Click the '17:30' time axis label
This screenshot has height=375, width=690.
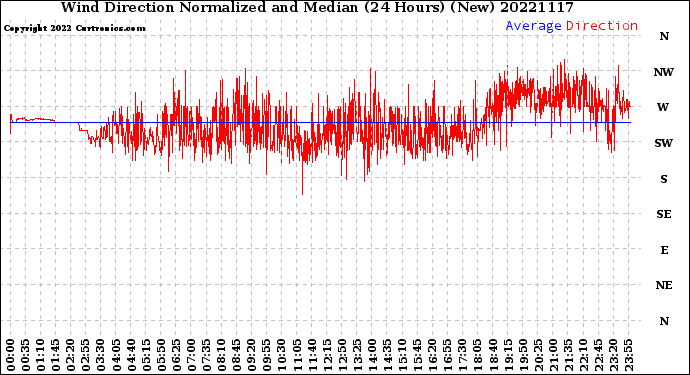(462, 355)
